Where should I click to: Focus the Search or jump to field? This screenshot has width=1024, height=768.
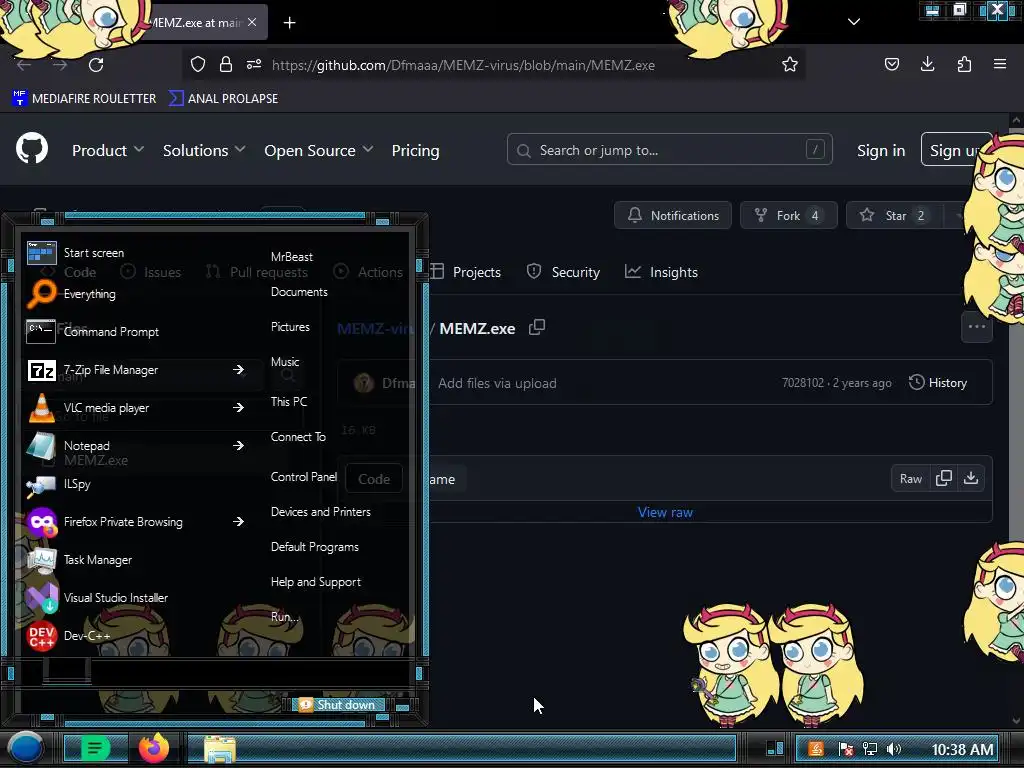[x=669, y=150]
